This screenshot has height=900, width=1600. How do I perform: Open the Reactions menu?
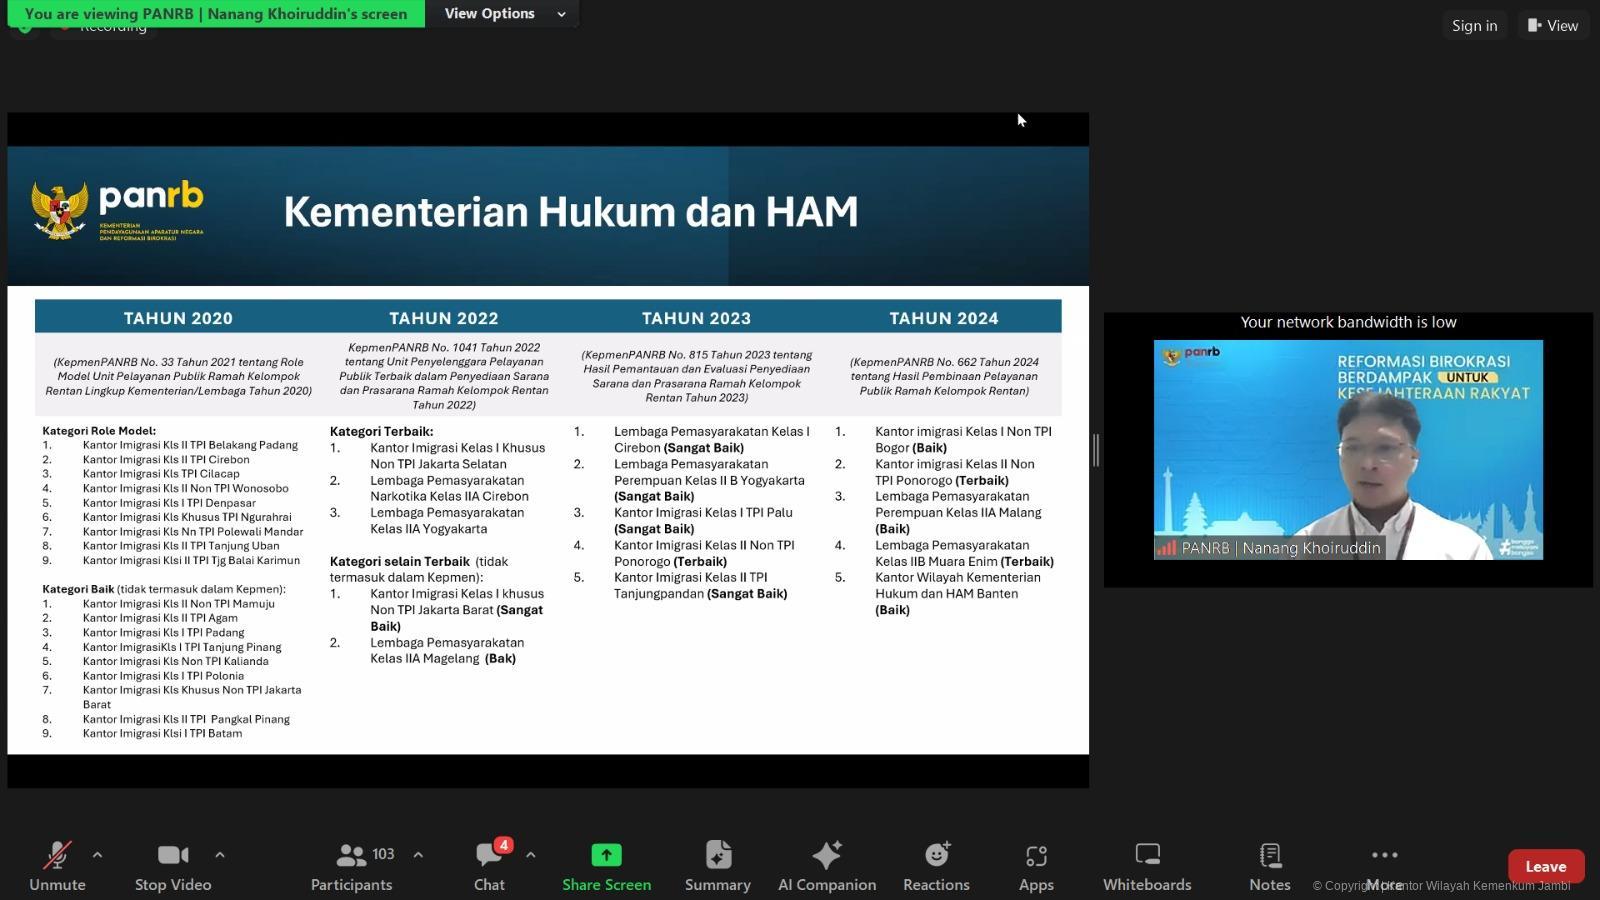pos(936,866)
